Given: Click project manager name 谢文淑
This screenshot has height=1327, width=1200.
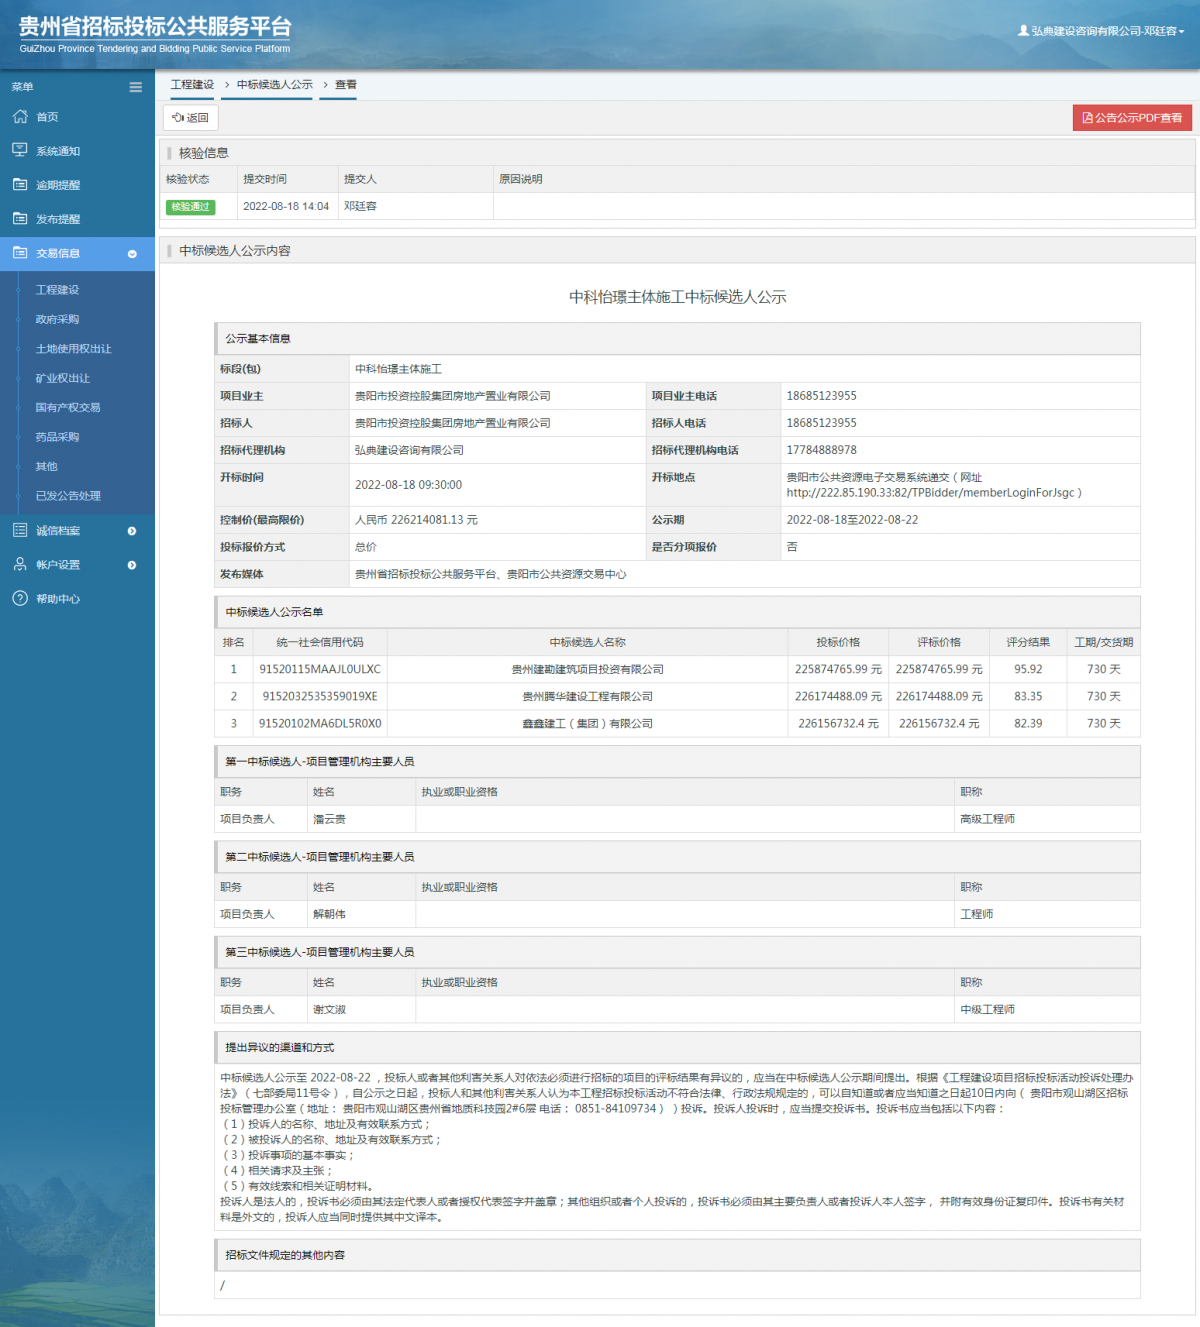Looking at the screenshot, I should 329,1009.
